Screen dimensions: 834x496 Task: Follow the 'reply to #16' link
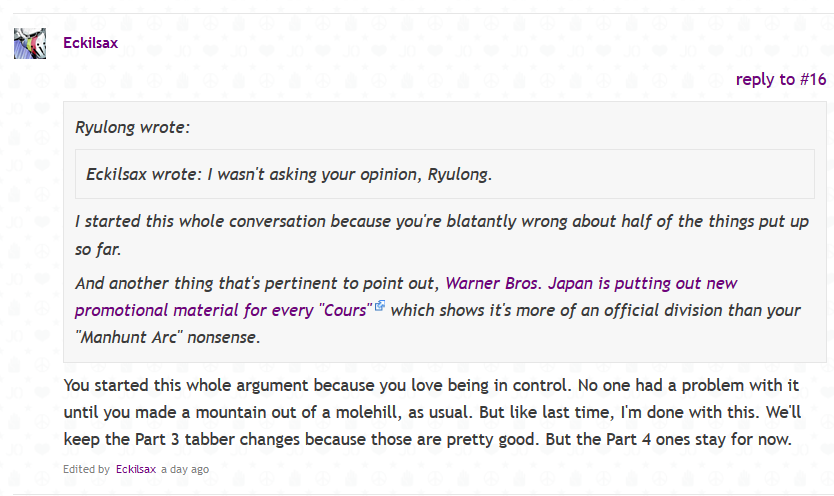781,79
